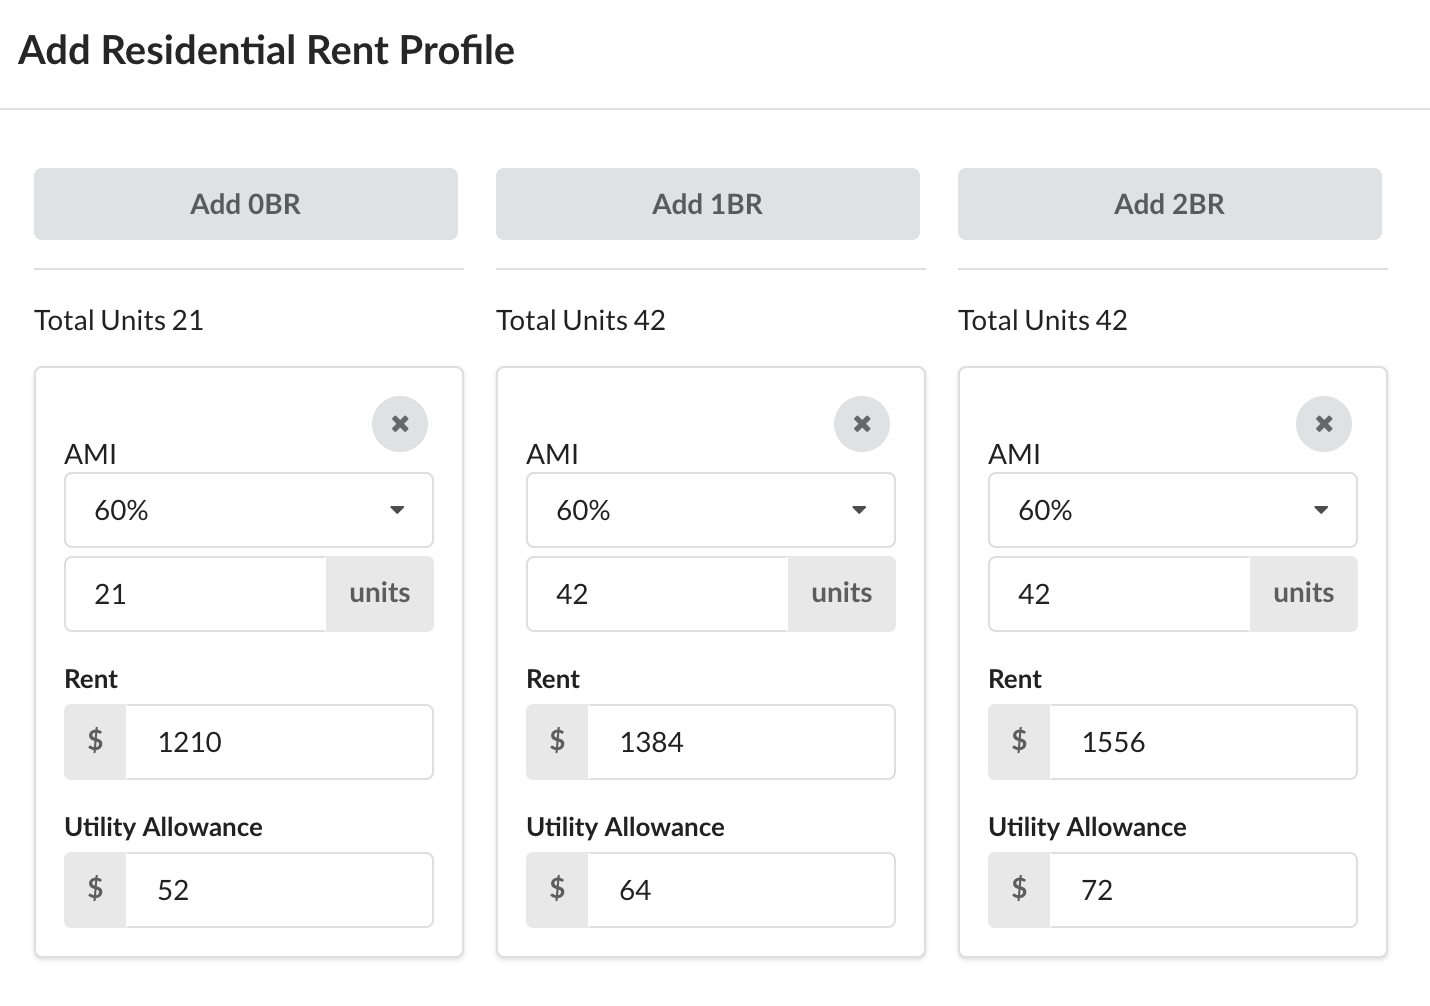The image size is (1430, 1006).
Task: Edit the 2BR rent field showing 1556
Action: coord(1204,742)
